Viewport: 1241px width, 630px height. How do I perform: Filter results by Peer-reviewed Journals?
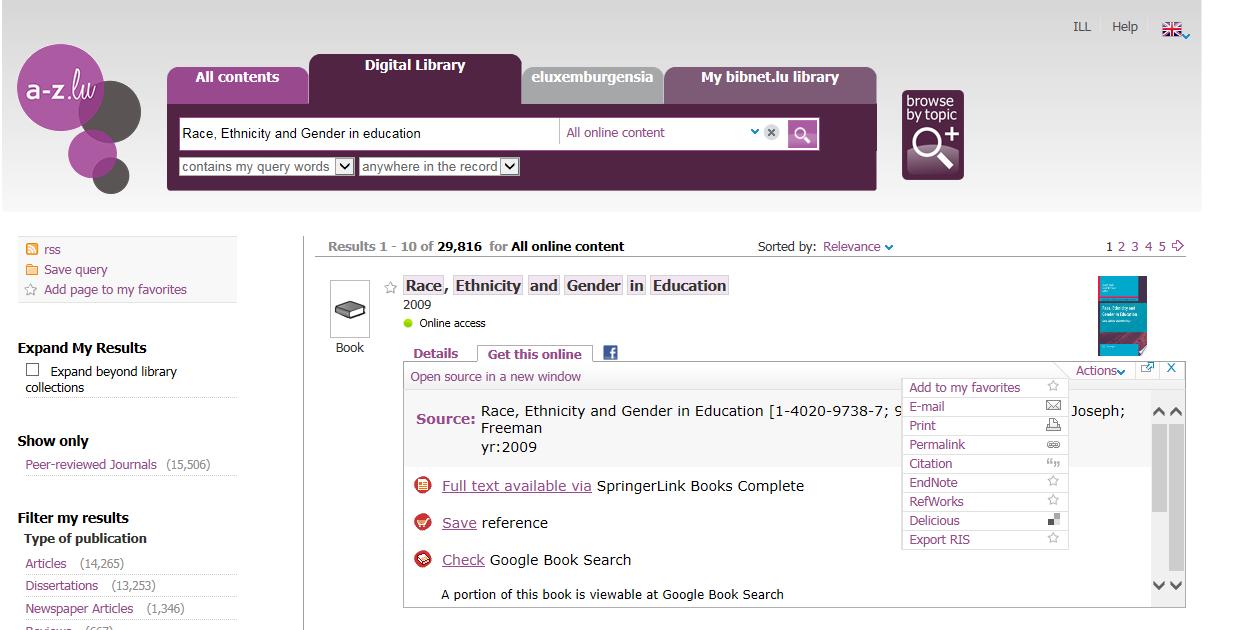click(x=91, y=465)
